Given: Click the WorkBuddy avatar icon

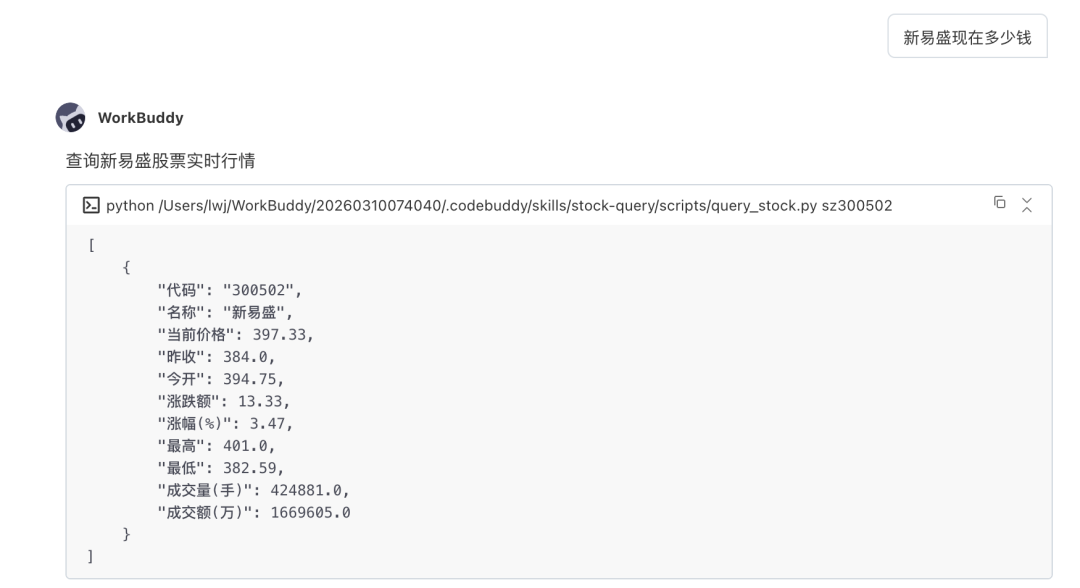Looking at the screenshot, I should (71, 117).
